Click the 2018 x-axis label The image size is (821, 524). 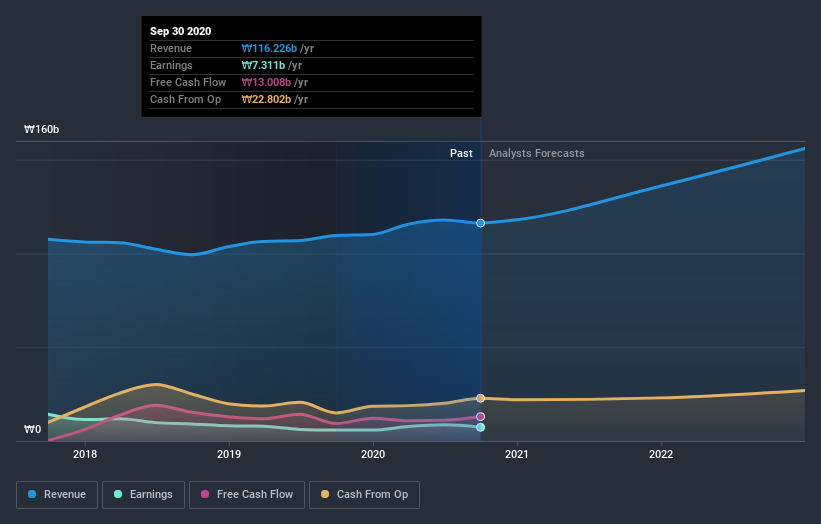(85, 454)
